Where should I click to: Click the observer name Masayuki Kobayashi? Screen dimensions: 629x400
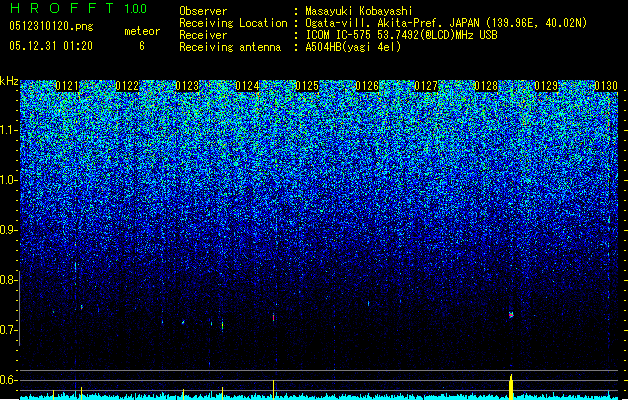point(359,11)
